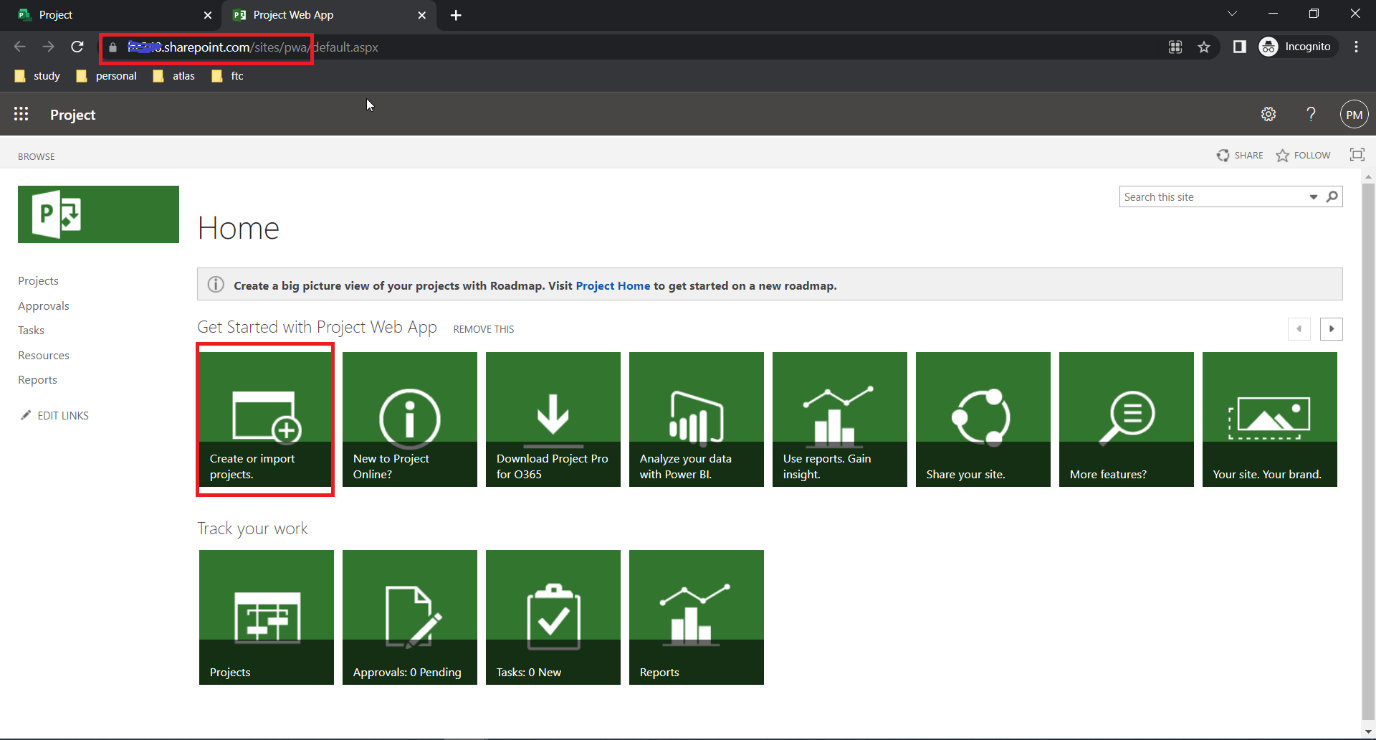
Task: Click the Project Web App logo
Action: (x=98, y=214)
